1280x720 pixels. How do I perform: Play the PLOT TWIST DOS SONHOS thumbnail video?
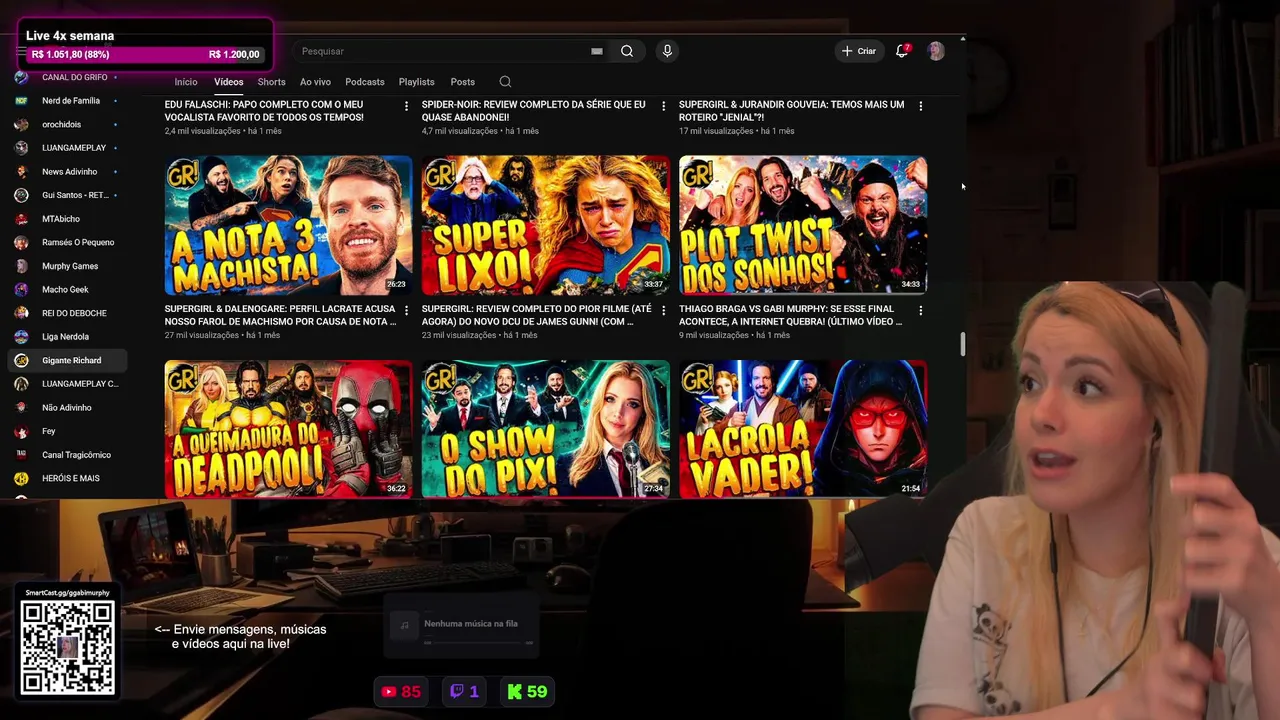coord(803,225)
